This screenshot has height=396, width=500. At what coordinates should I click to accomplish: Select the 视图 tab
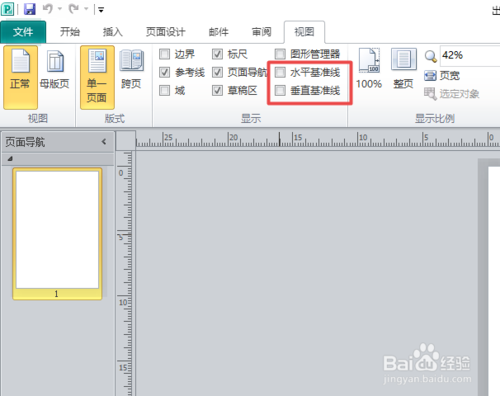coord(304,32)
